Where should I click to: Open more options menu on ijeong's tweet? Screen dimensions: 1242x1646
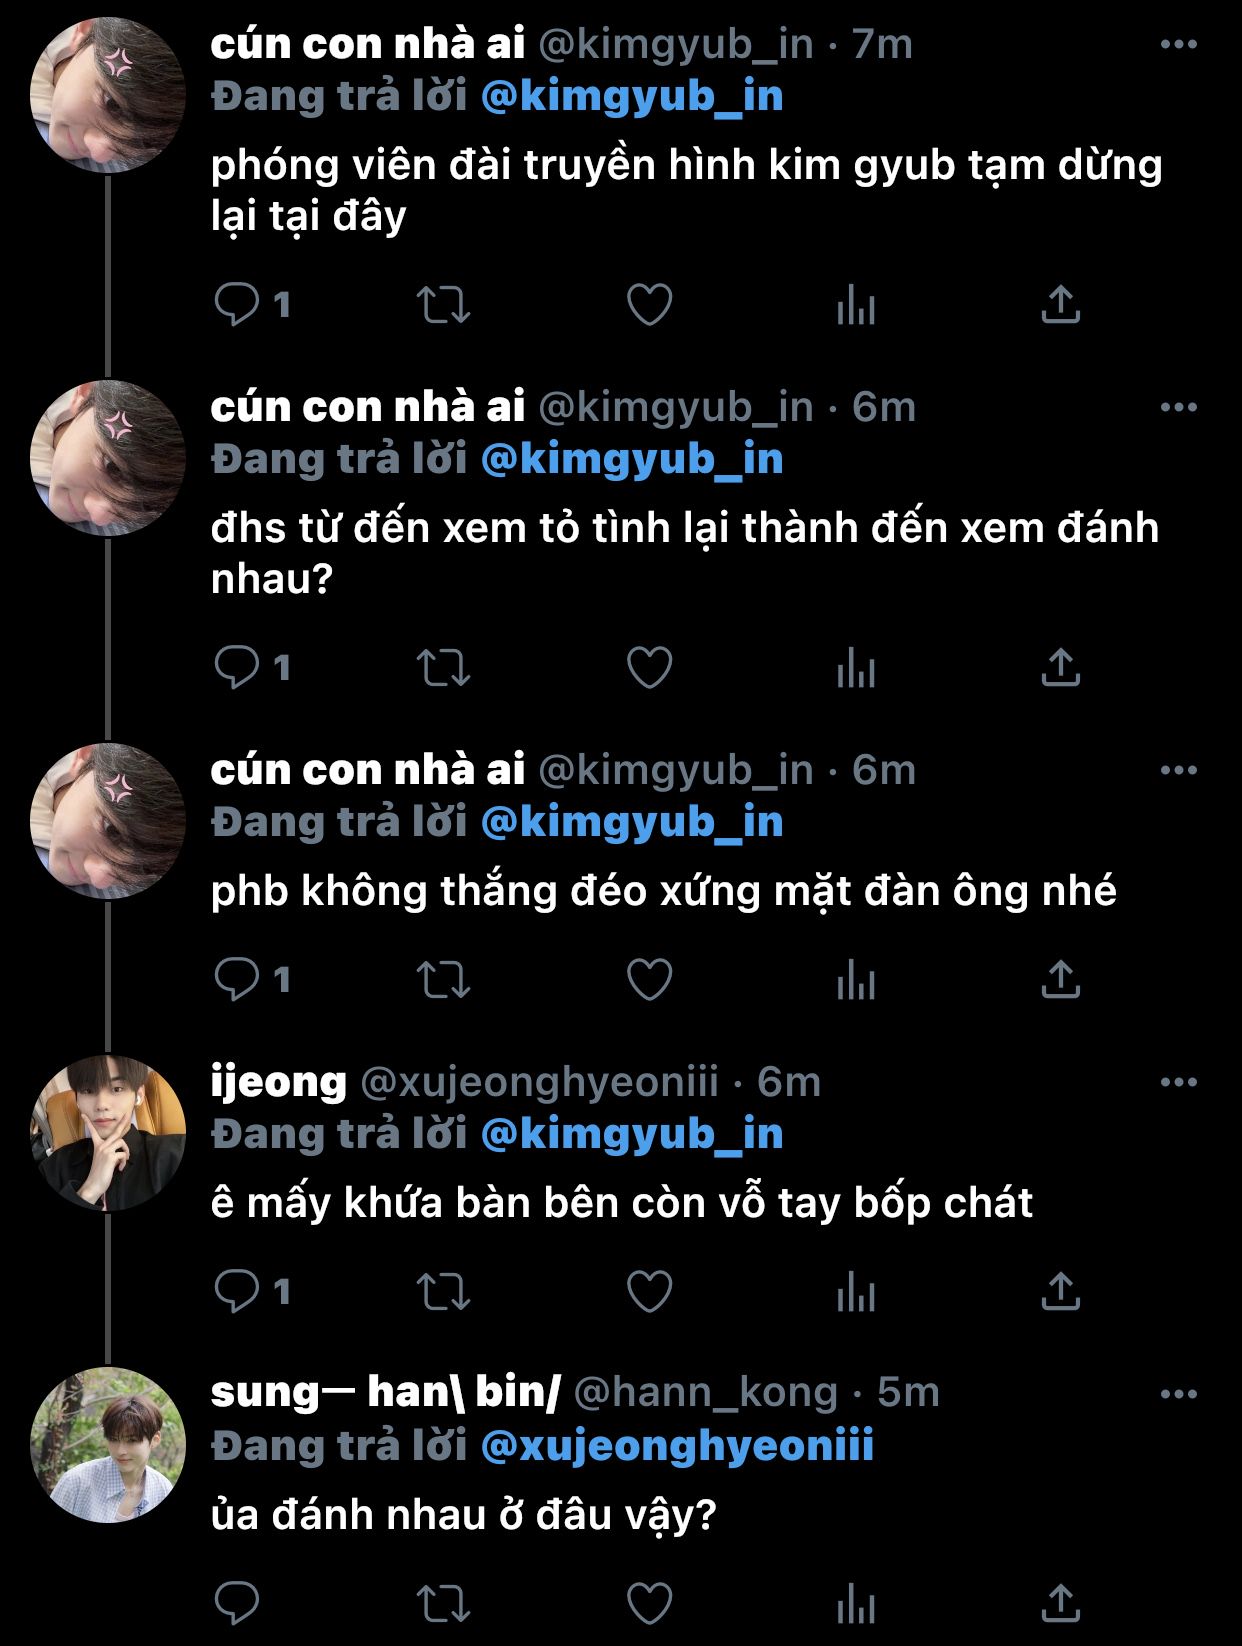(1178, 1082)
